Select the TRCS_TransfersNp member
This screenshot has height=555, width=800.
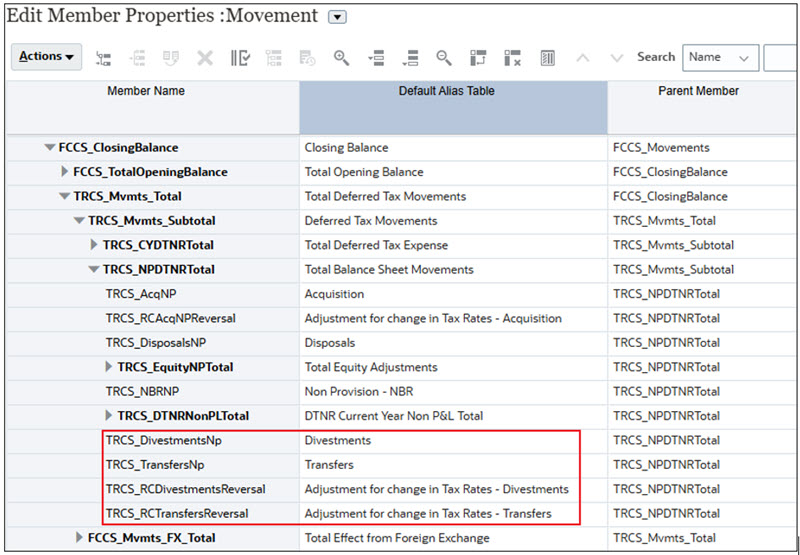(155, 465)
